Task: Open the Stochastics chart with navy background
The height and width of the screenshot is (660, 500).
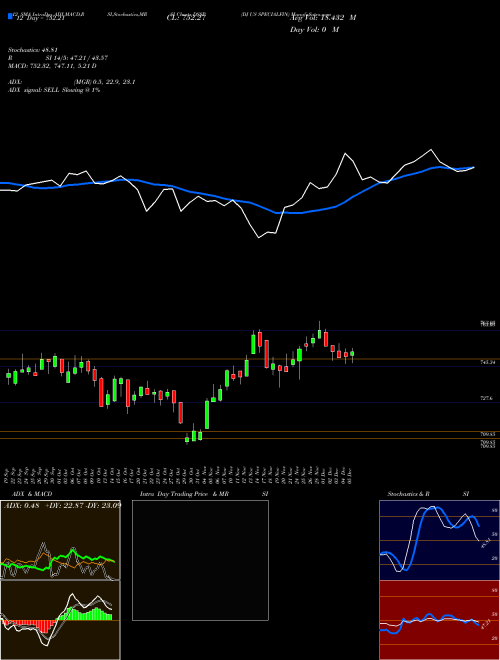Action: (x=439, y=540)
